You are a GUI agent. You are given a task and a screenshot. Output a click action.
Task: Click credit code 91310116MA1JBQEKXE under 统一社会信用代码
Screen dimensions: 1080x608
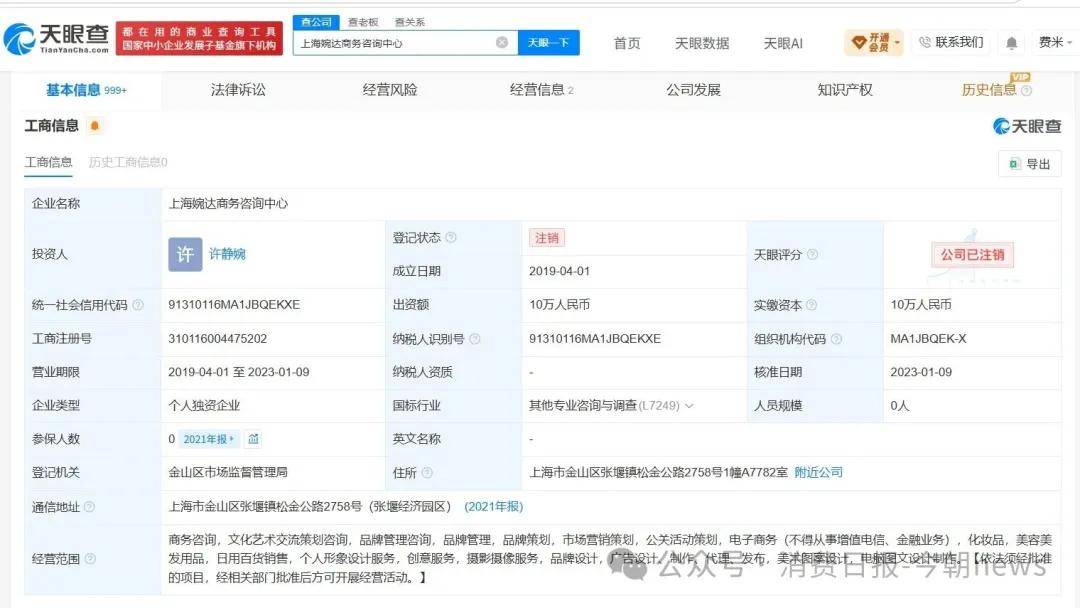234,304
